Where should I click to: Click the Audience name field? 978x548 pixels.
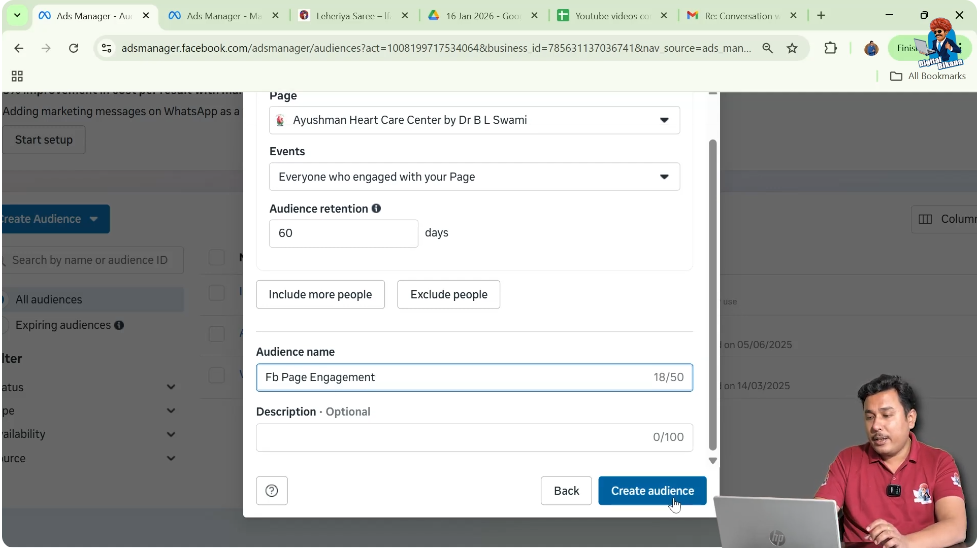coord(474,377)
